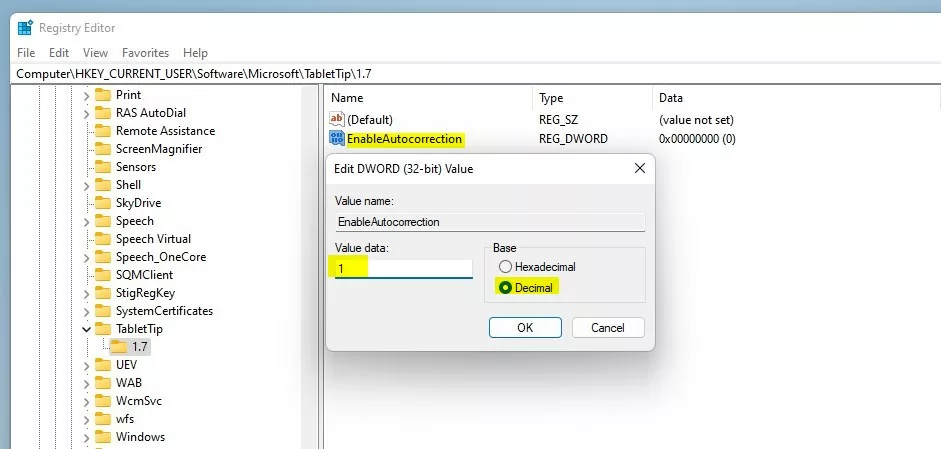Click the Sensors folder icon
This screenshot has width=941, height=449.
coord(103,167)
